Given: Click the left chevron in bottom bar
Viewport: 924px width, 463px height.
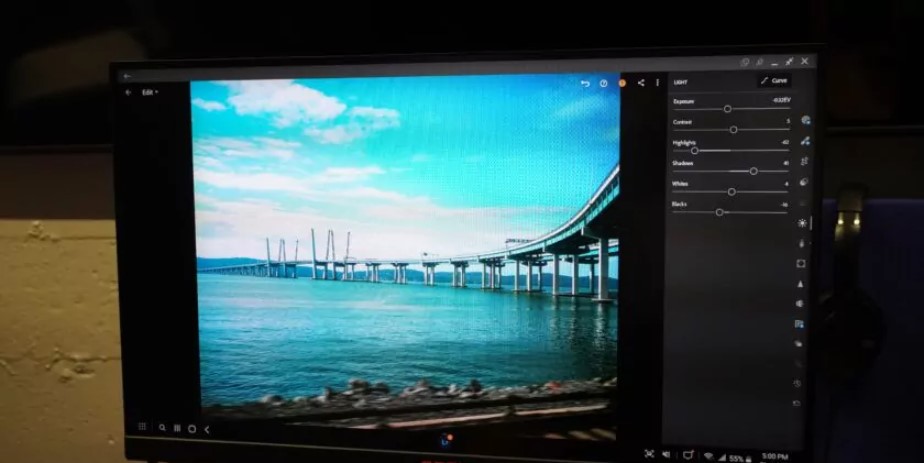Looking at the screenshot, I should [207, 429].
